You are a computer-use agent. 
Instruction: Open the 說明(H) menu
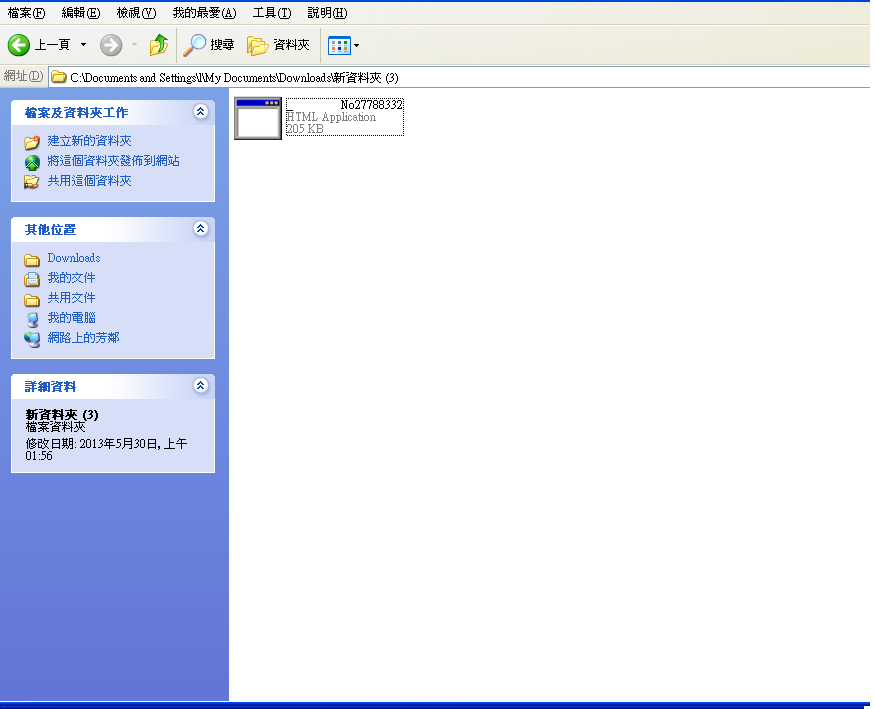(327, 12)
